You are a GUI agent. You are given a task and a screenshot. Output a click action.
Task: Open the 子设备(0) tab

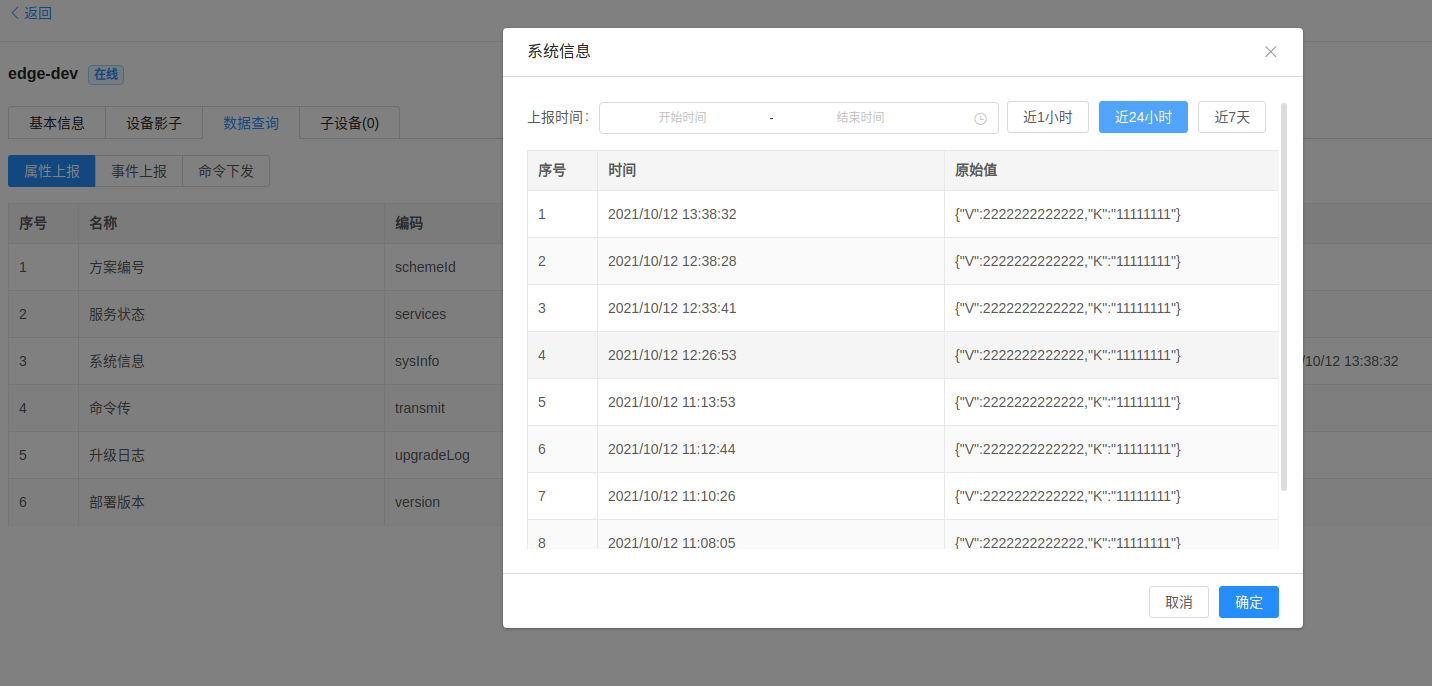tap(349, 123)
